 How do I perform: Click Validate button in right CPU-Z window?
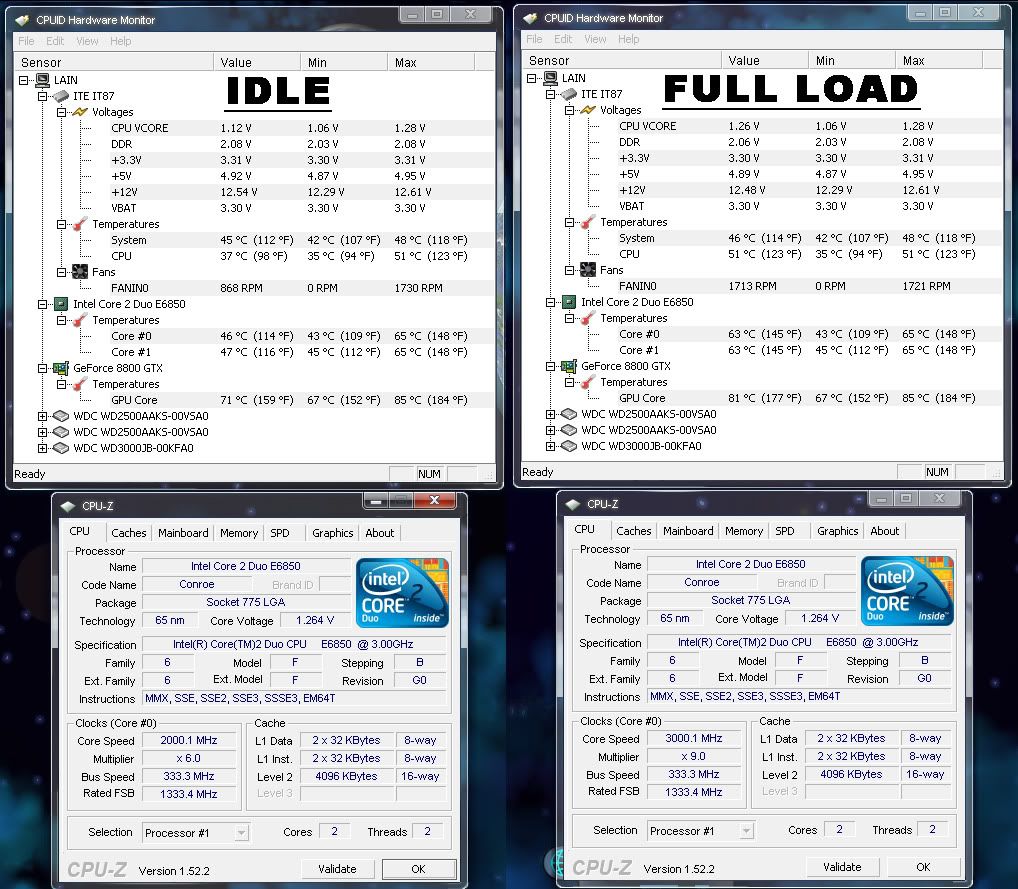point(843,867)
